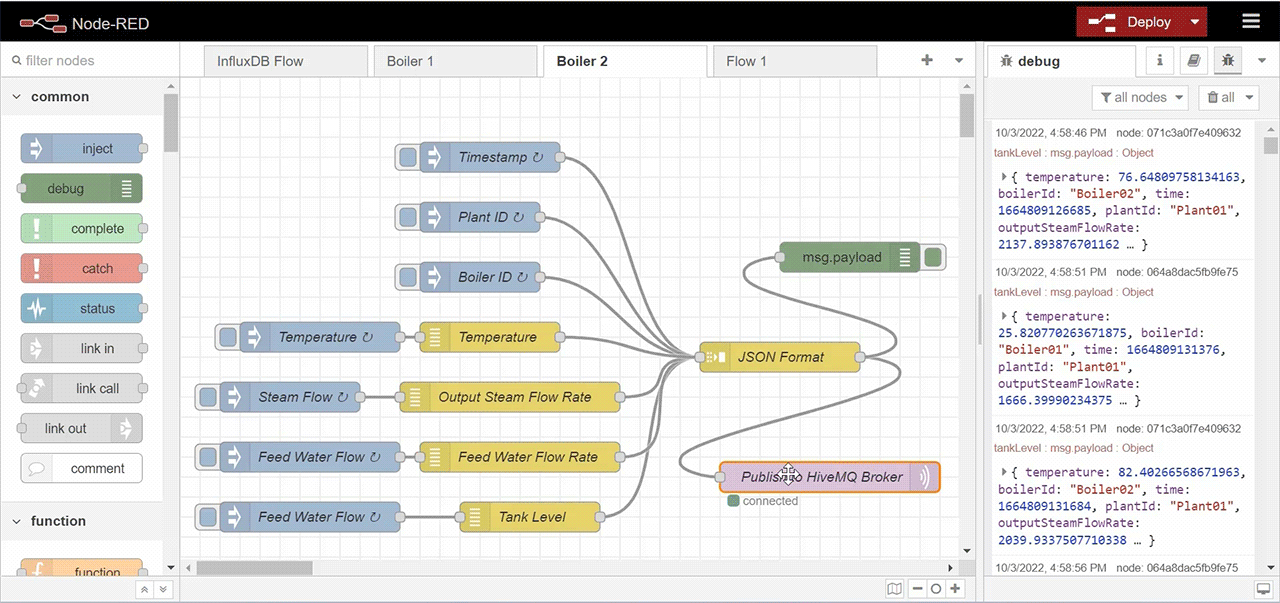Select the link out palette node
The width and height of the screenshot is (1280, 603).
(82, 429)
